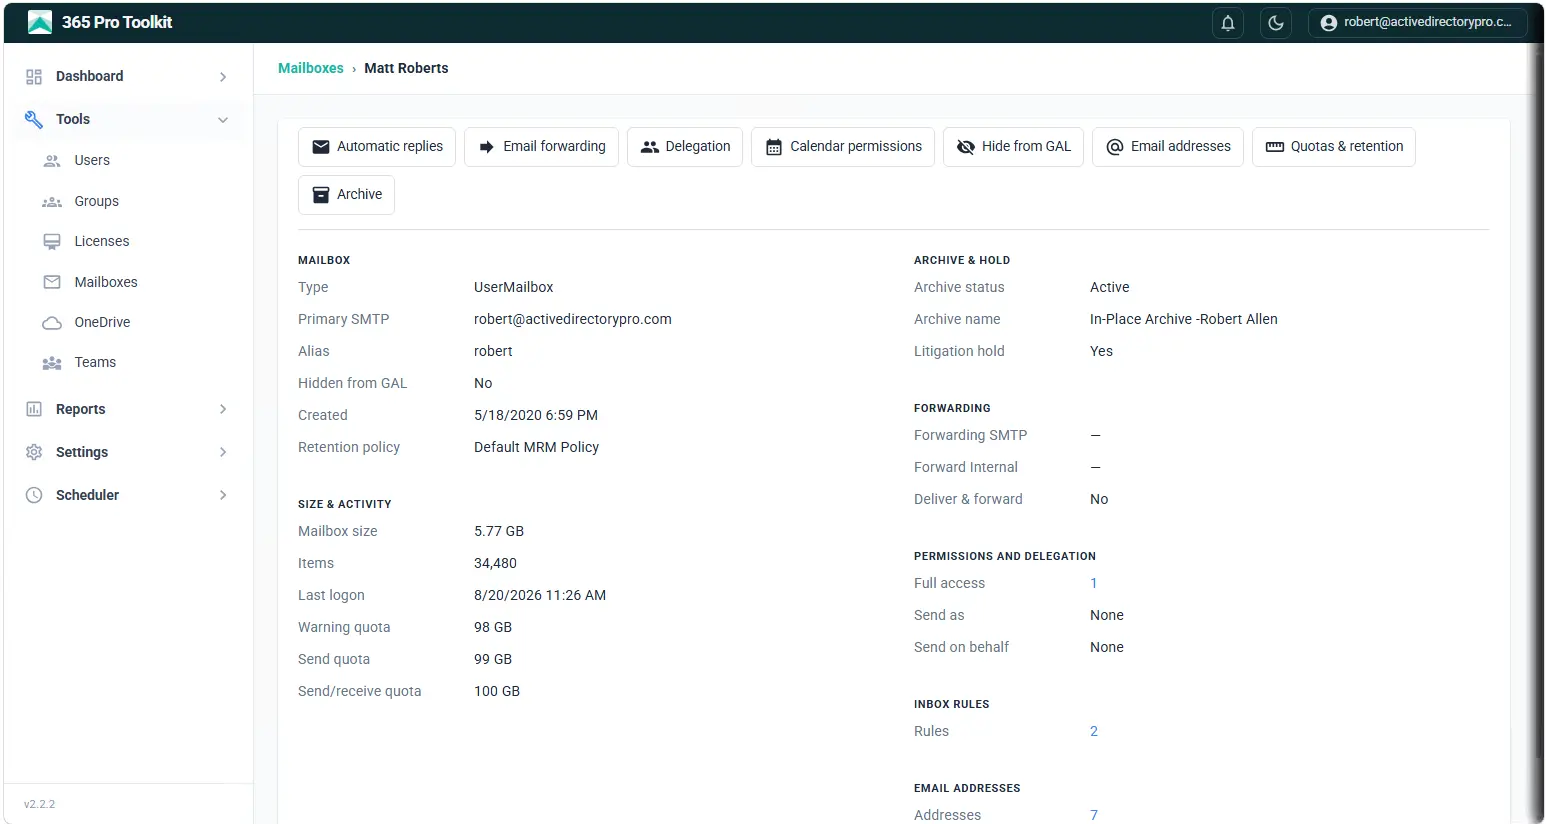Click the Mailboxes breadcrumb link
Image resolution: width=1546 pixels, height=824 pixels.
tap(311, 68)
